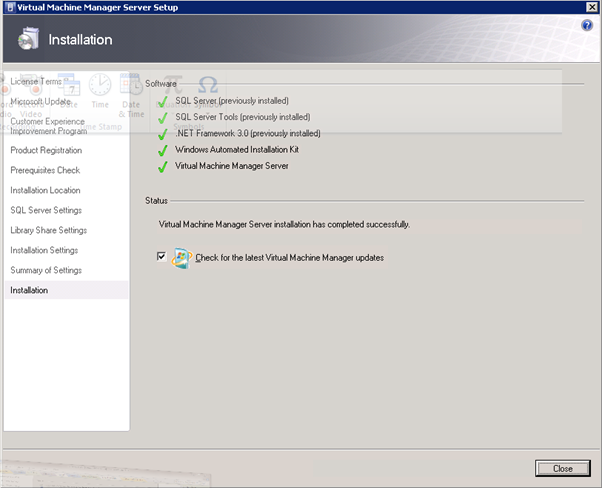602x488 pixels.
Task: Click the Virtual Machine Manager Server Setup title
Action: click(98, 7)
